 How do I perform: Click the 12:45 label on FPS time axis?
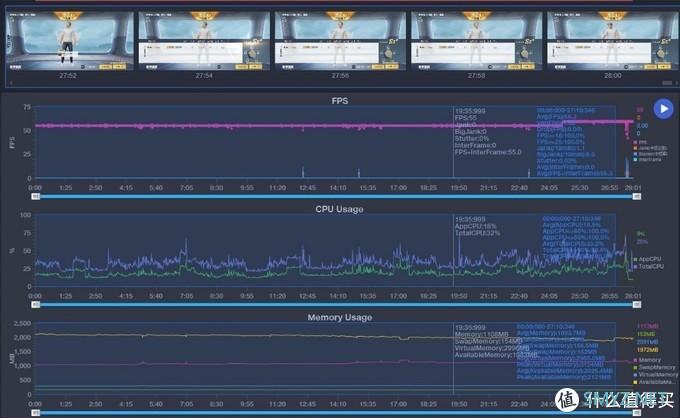click(307, 188)
